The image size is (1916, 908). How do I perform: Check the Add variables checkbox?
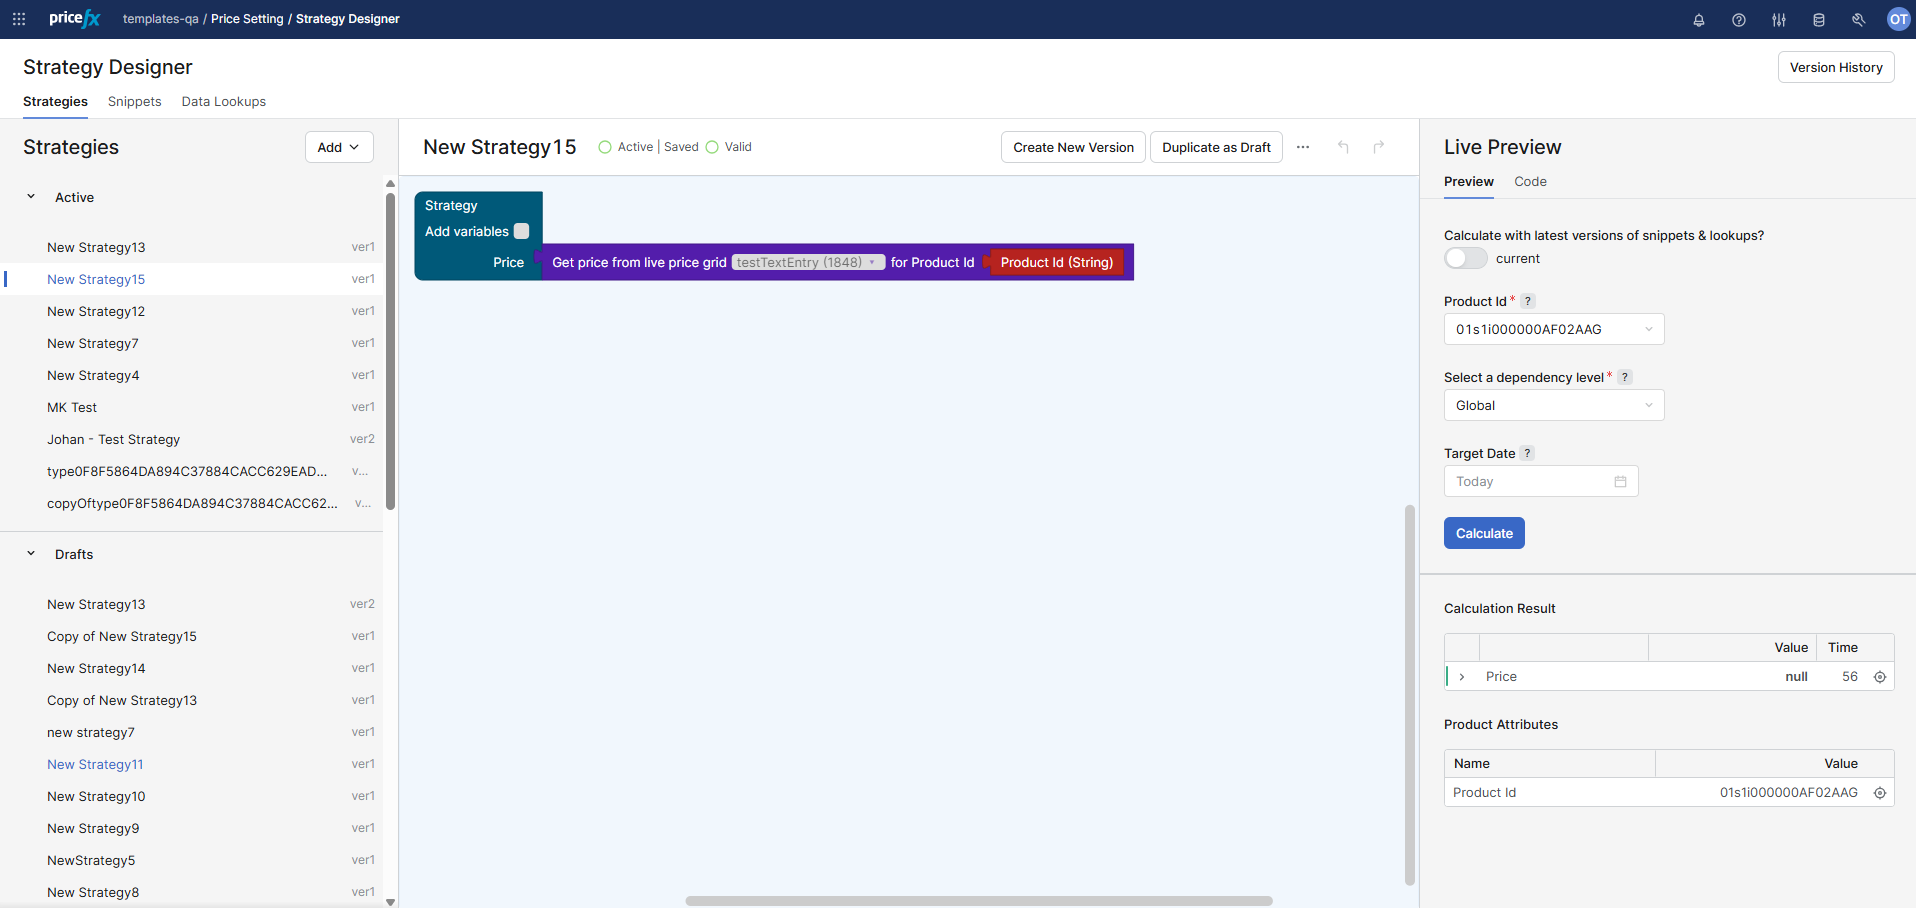[x=521, y=231]
